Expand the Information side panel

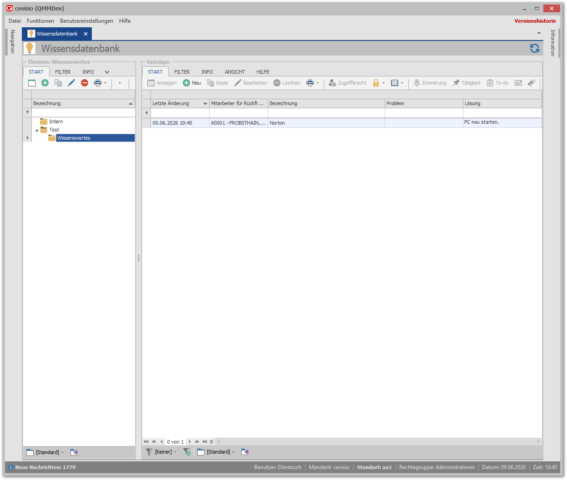(x=553, y=43)
